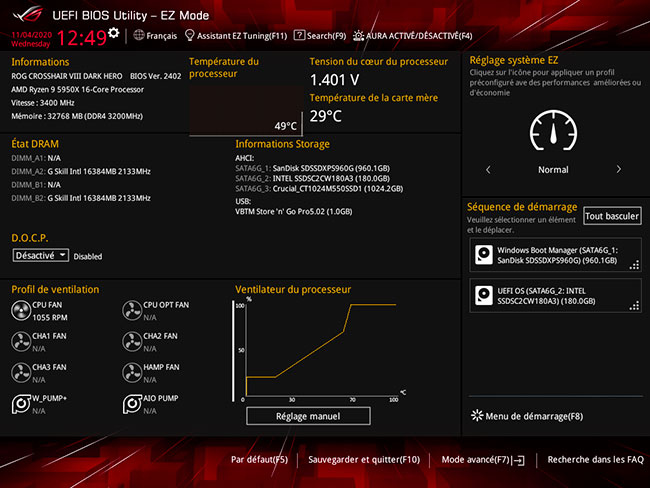Click the Tout basculer button
This screenshot has width=650, height=488.
click(612, 216)
